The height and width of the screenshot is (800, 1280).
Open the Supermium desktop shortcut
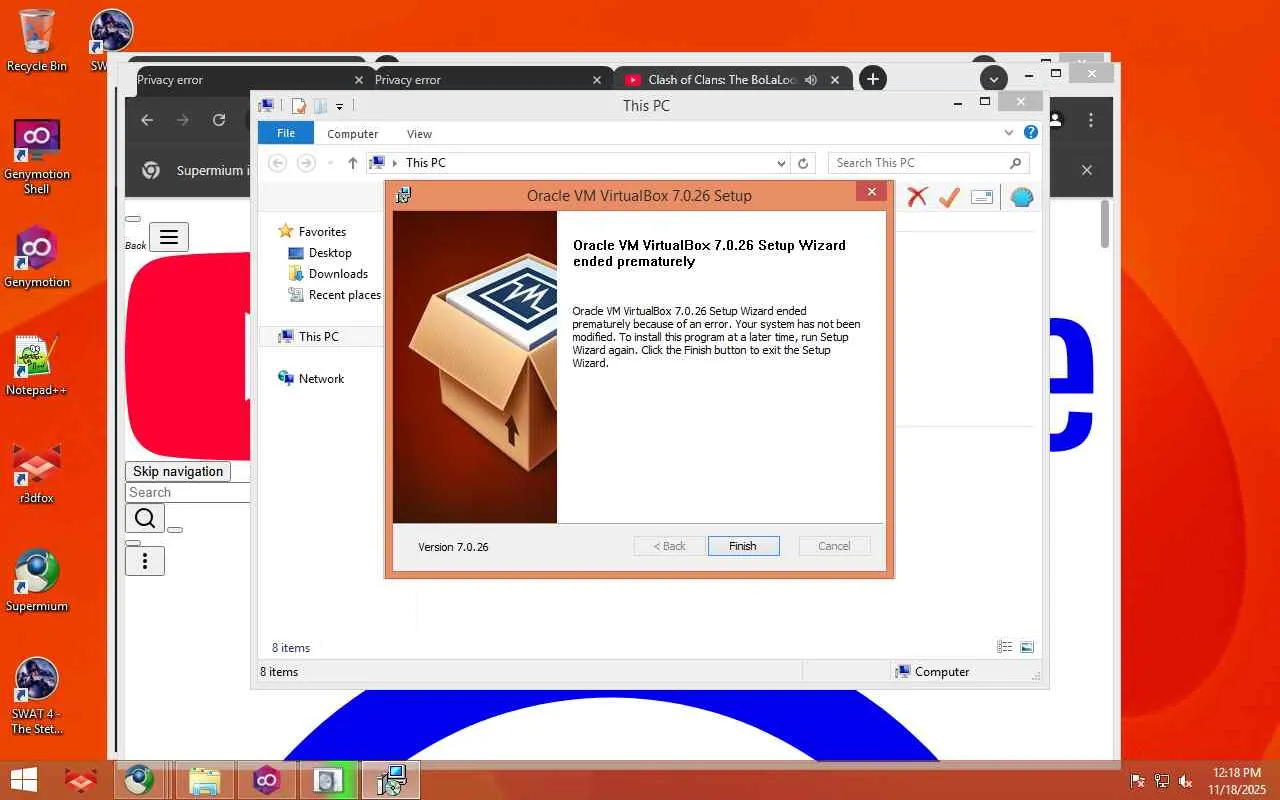click(37, 582)
